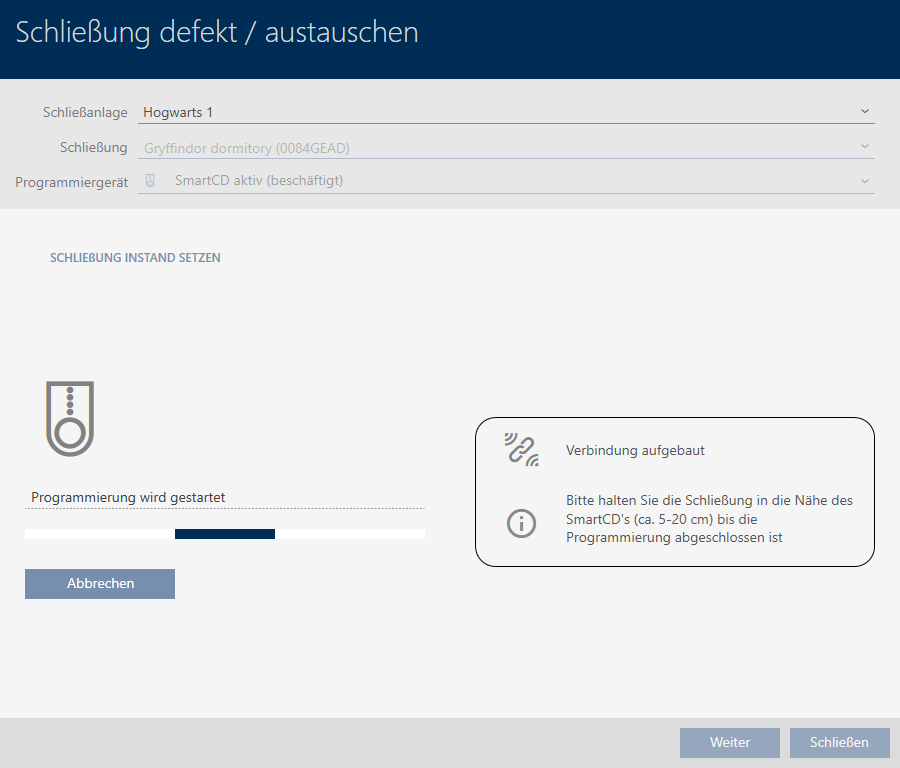This screenshot has width=900, height=768.
Task: Click the SmartCD device icon in Programmiergerät field
Action: click(151, 181)
